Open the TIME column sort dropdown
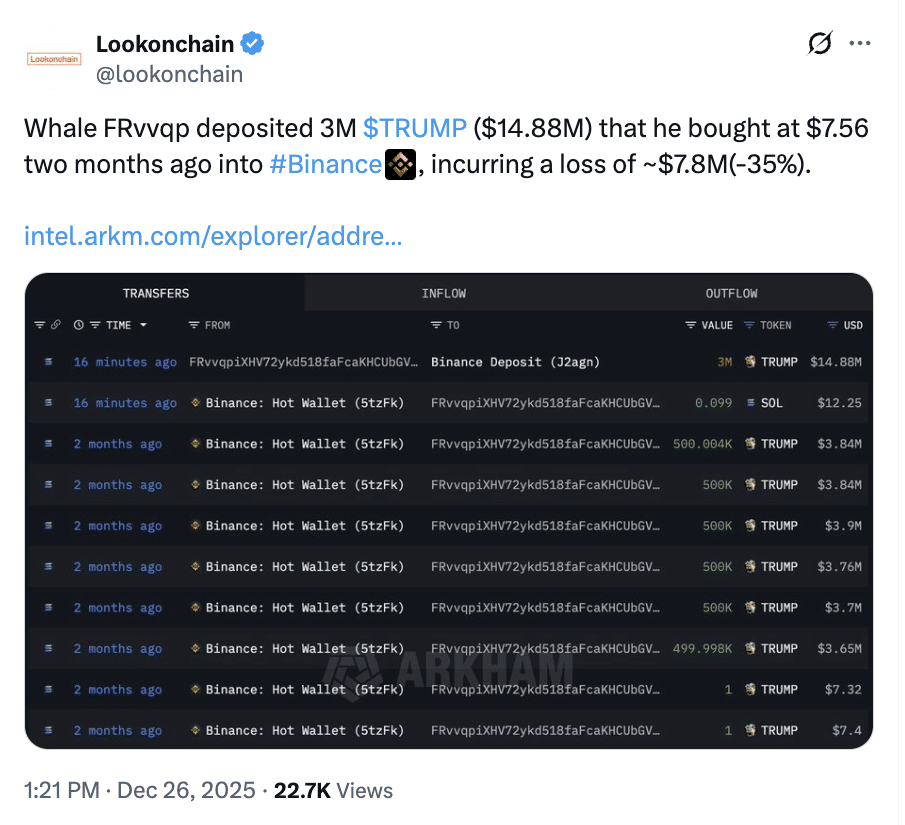This screenshot has width=905, height=825. tap(142, 325)
